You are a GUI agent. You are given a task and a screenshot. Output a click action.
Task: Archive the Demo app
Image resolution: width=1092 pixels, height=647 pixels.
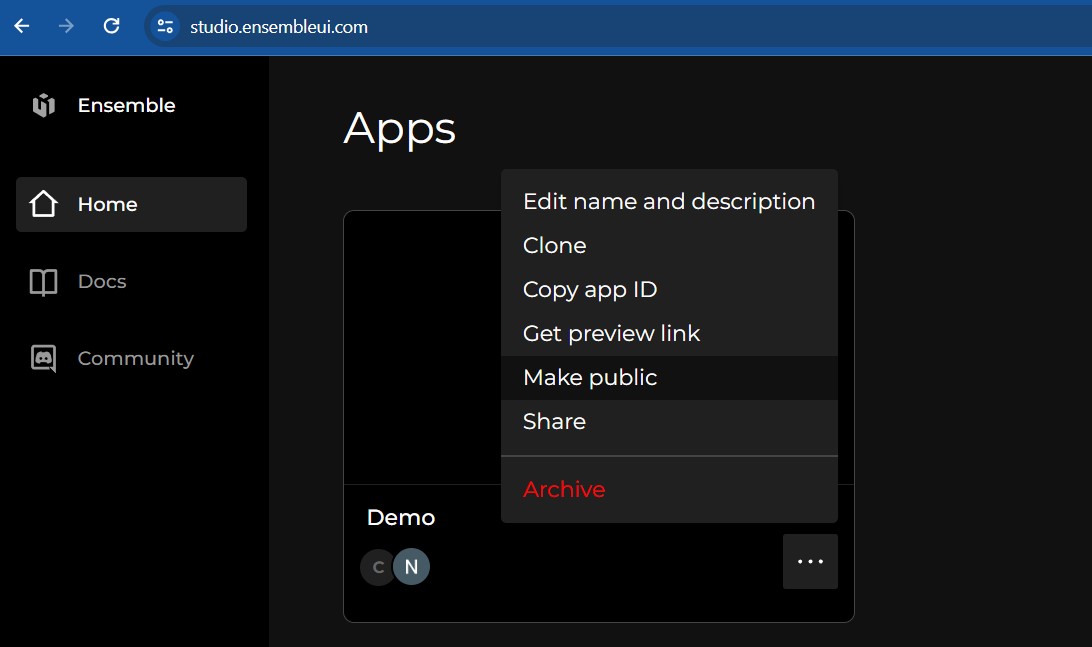[x=564, y=489]
